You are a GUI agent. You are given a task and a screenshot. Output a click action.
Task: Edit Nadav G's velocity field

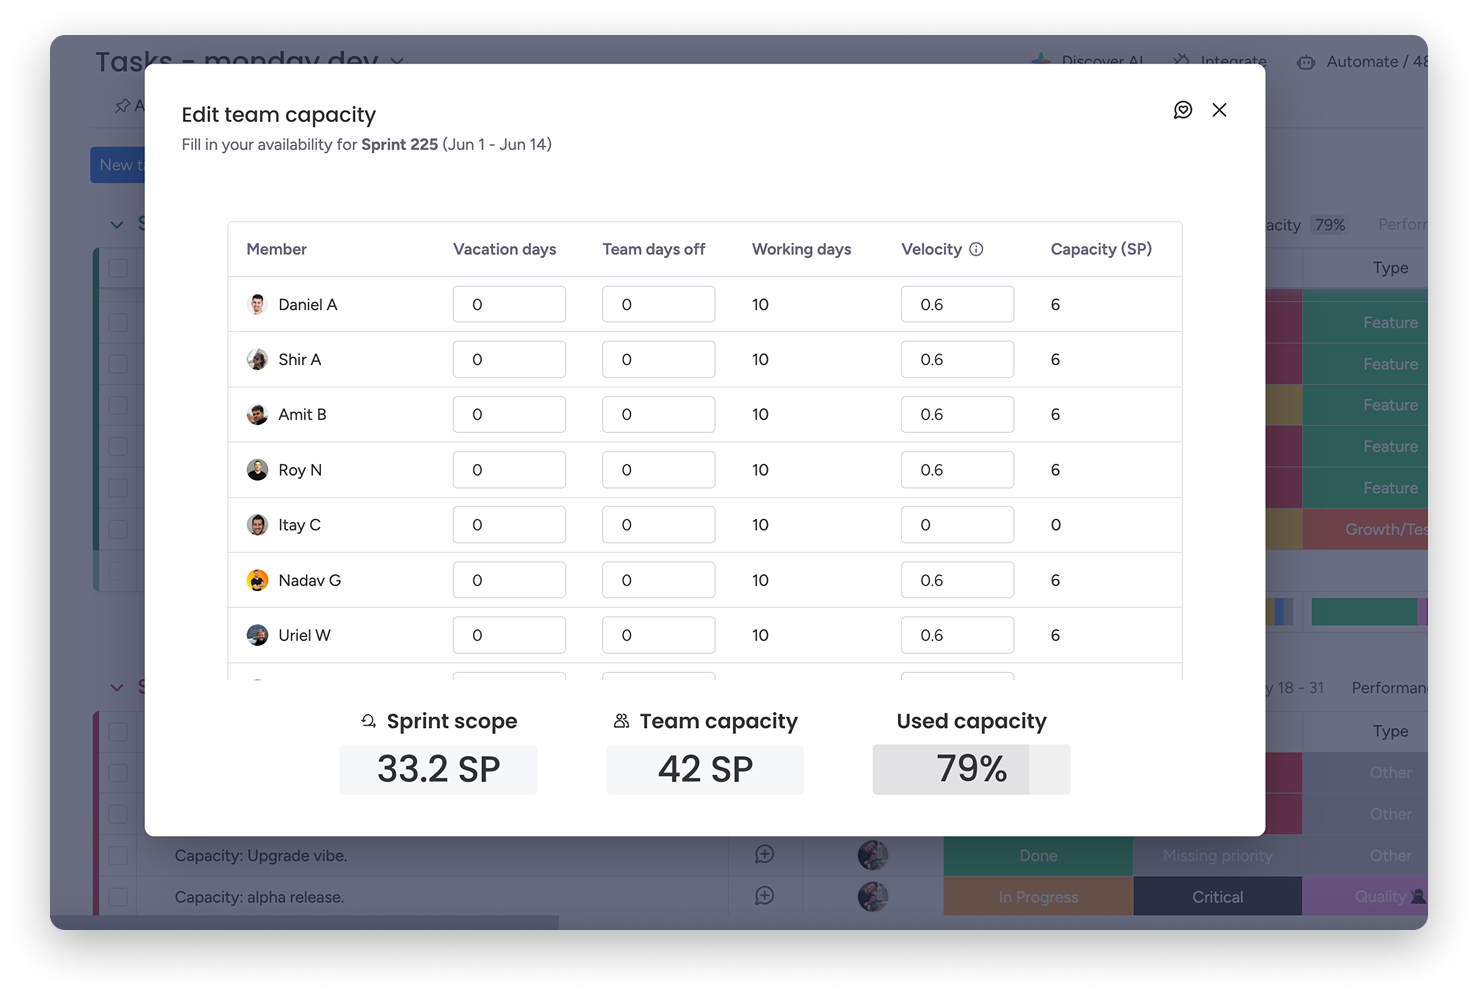957,580
